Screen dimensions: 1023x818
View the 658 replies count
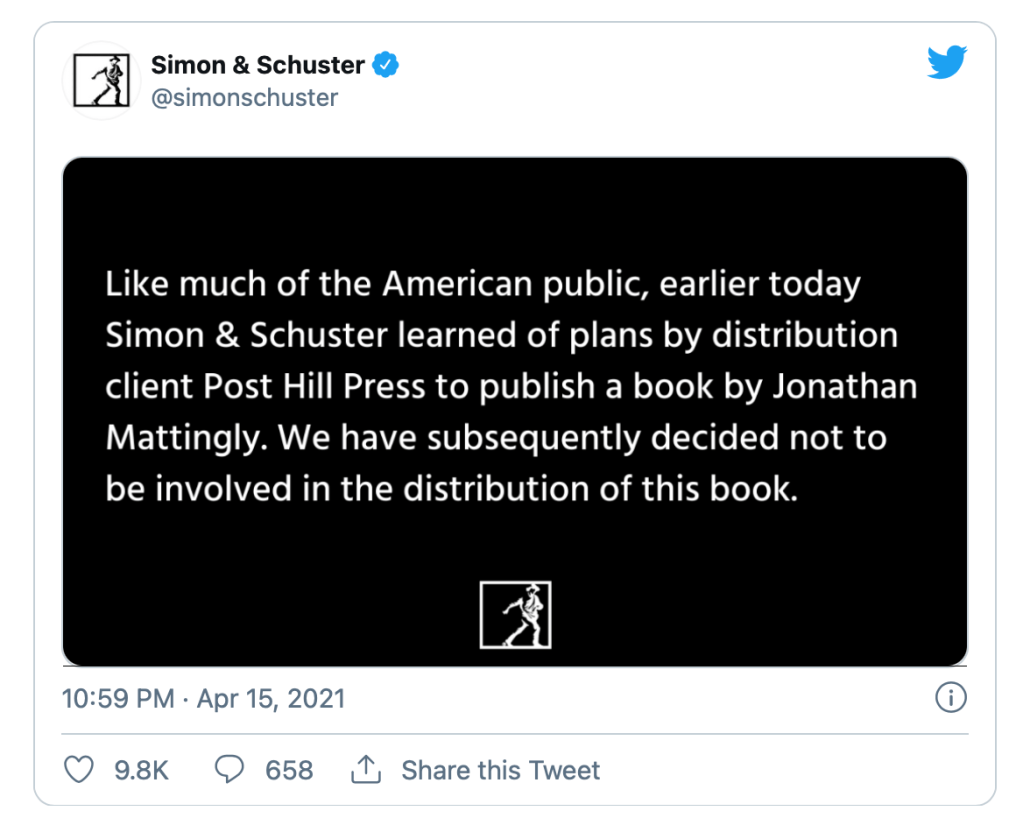click(x=289, y=770)
